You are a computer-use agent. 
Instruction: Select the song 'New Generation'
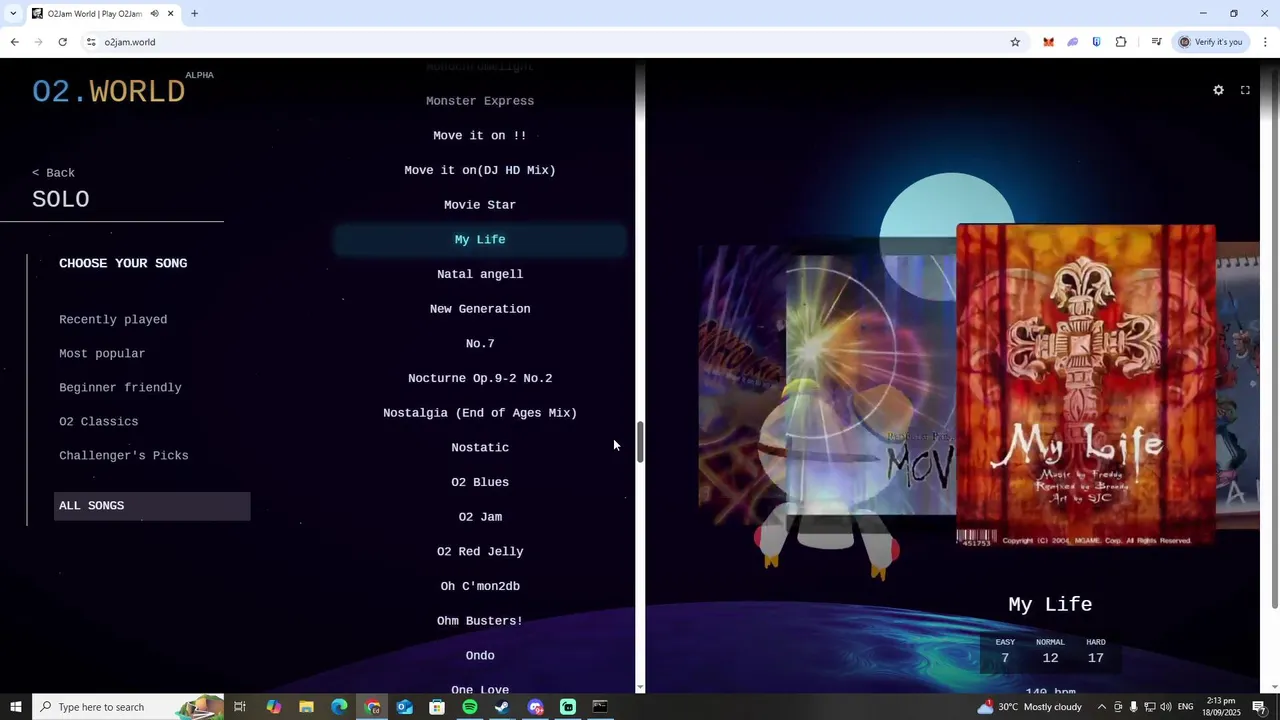click(x=480, y=309)
